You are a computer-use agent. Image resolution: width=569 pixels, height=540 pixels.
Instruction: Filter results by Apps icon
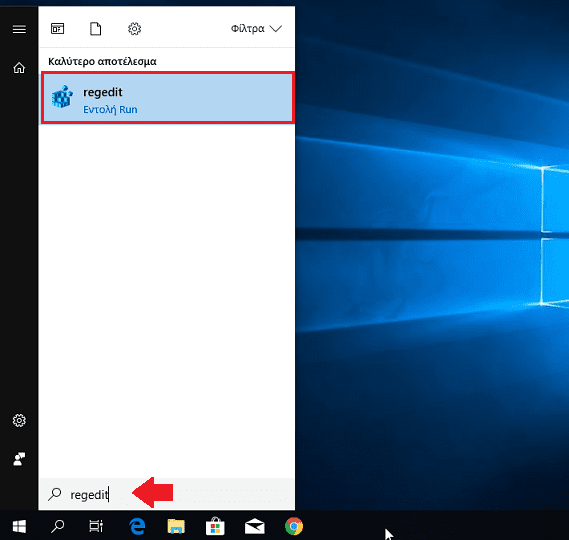pos(57,29)
